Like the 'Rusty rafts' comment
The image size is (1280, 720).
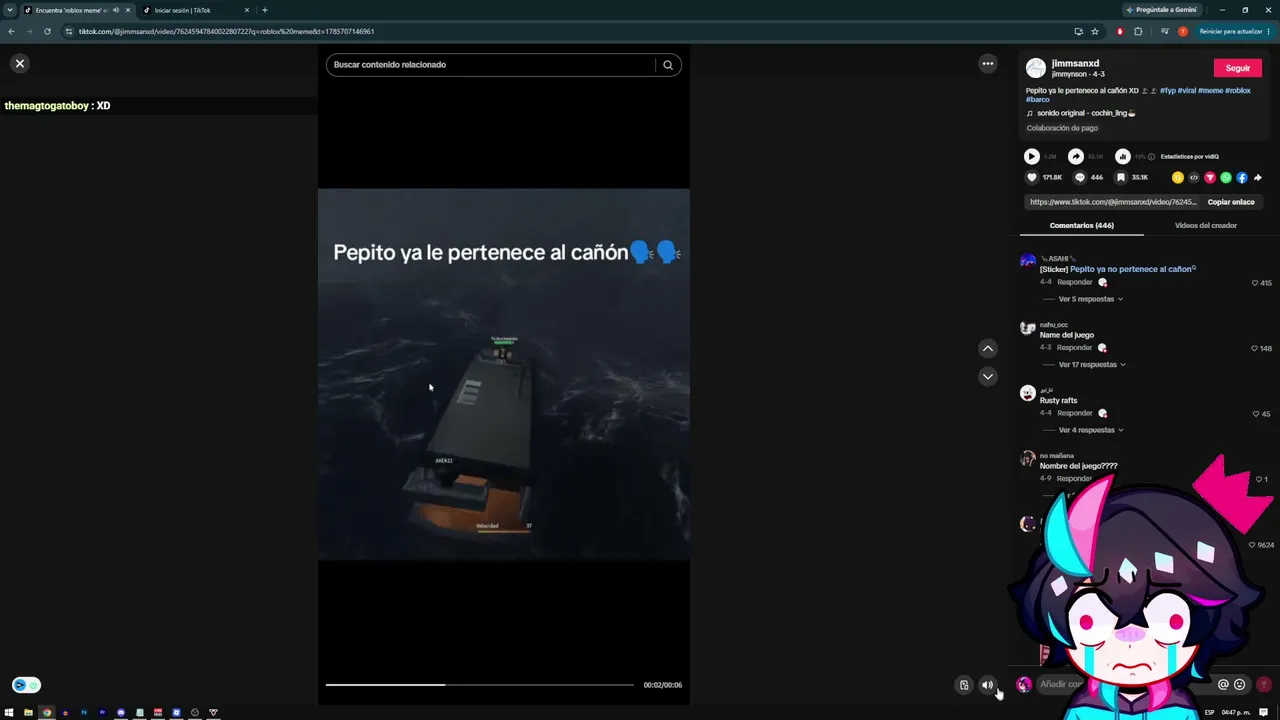point(1255,414)
